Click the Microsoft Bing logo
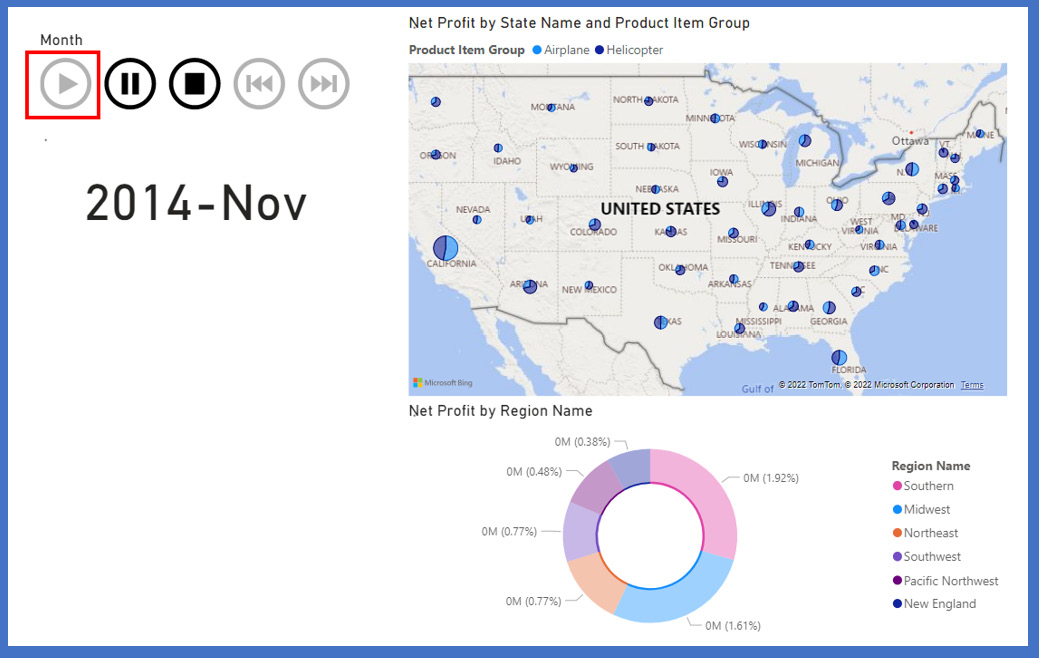1039x658 pixels. pos(442,383)
